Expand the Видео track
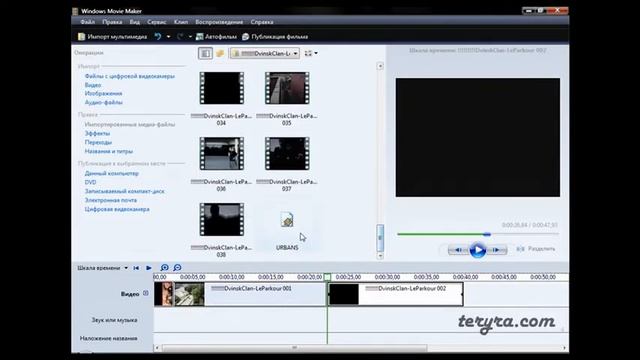The width and height of the screenshot is (640, 360). point(146,293)
